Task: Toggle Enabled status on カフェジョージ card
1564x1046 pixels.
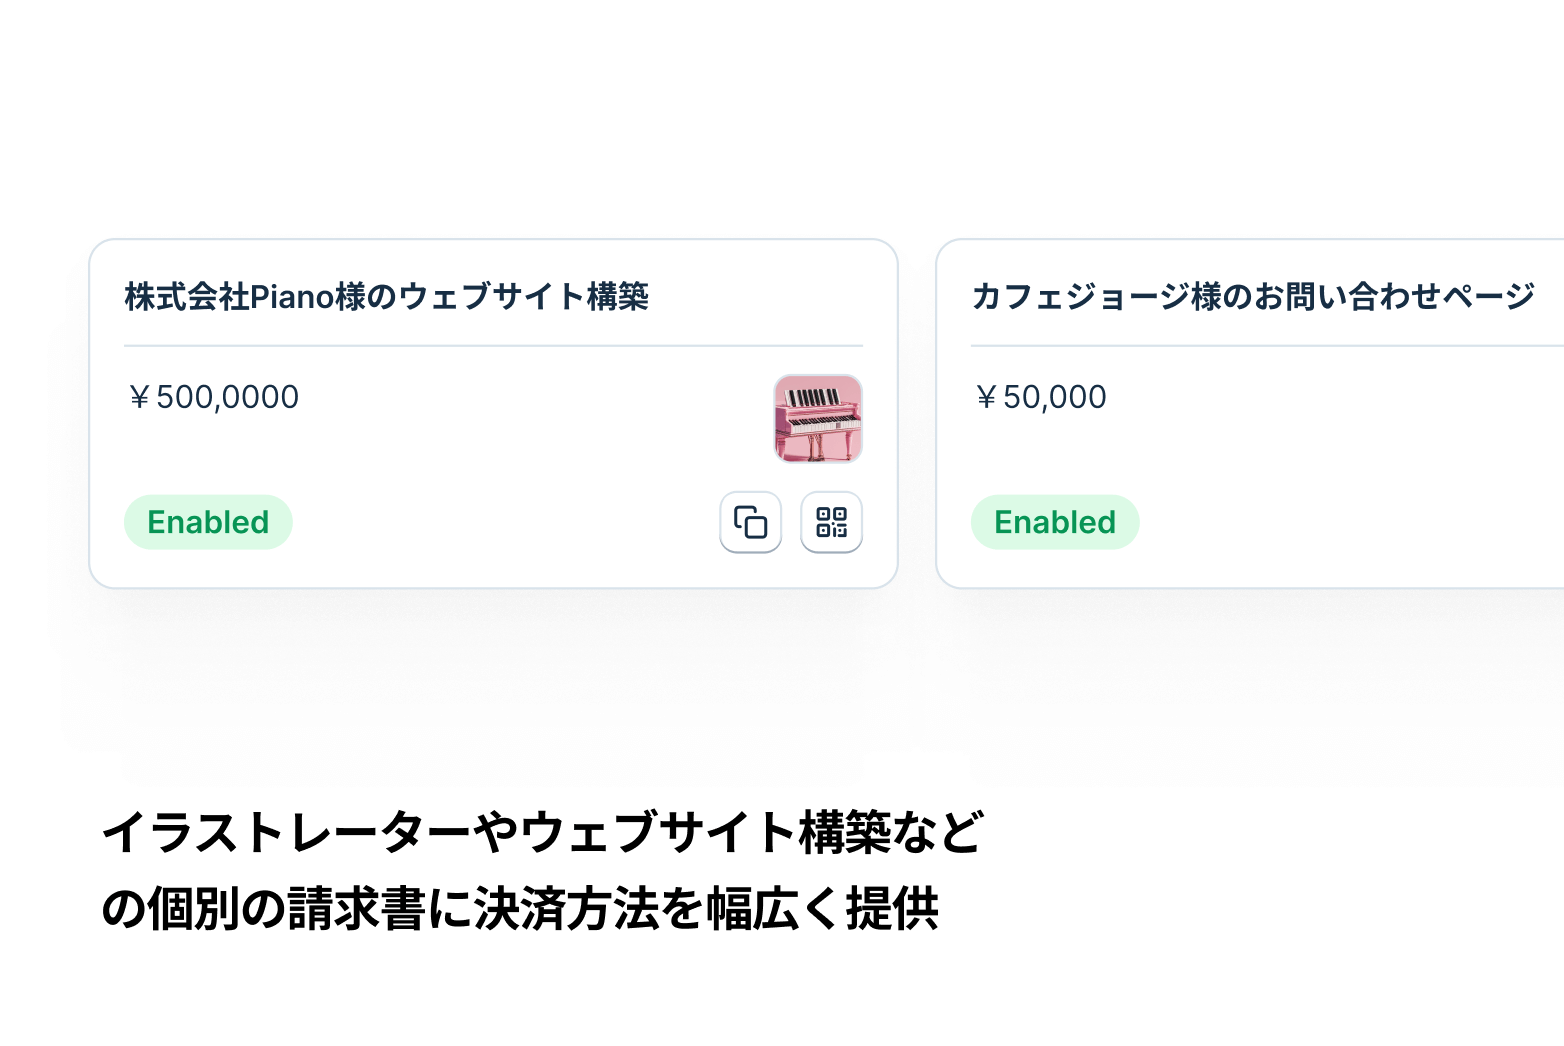Action: click(1055, 522)
